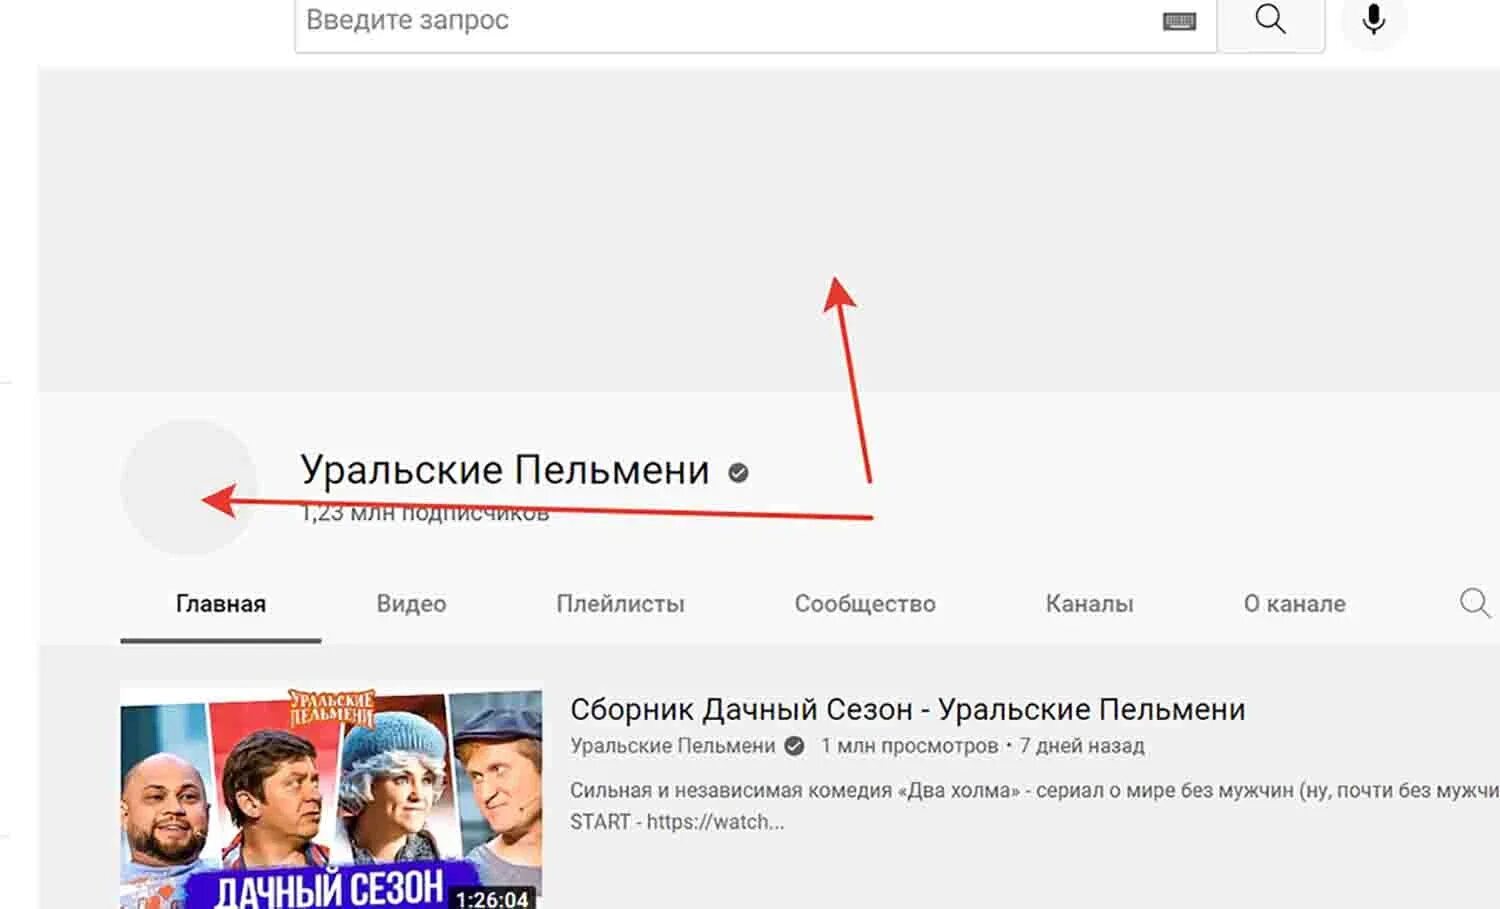This screenshot has height=909, width=1500.
Task: Click the verification badge next to channel name
Action: [x=737, y=471]
